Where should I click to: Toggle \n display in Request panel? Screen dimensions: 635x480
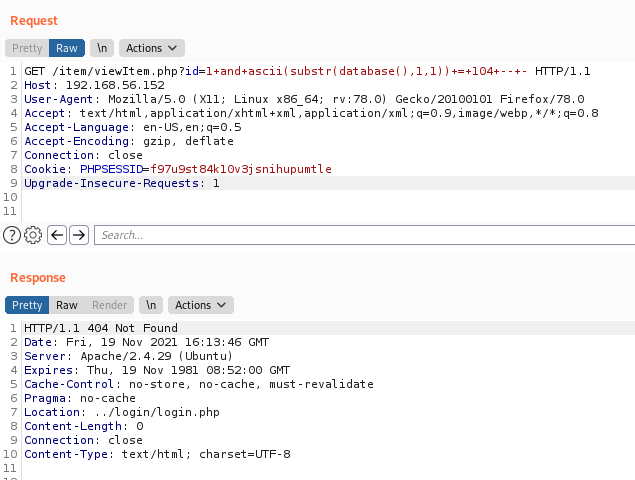point(102,48)
